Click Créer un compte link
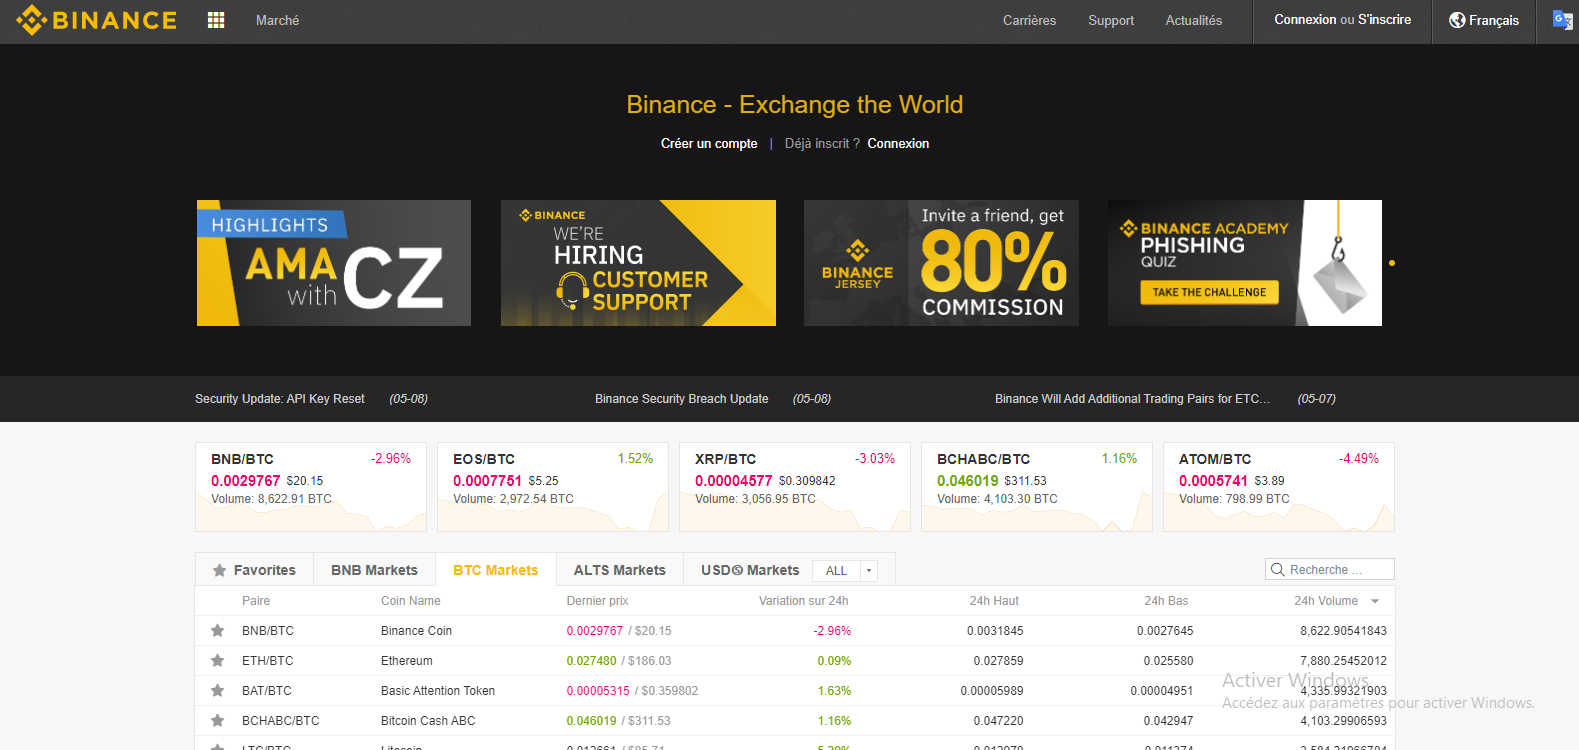The height and width of the screenshot is (750, 1579). [709, 144]
